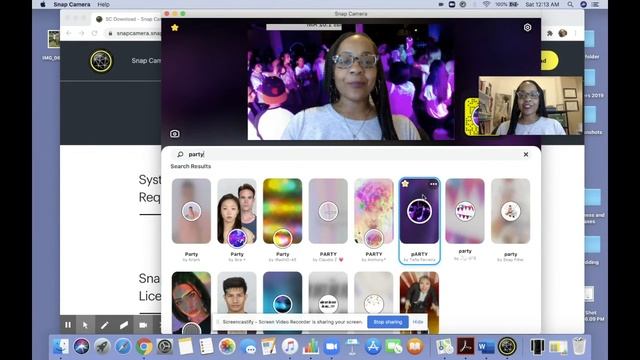Click the 'party' search text field
Screen dimensions: 640x360
351,154
